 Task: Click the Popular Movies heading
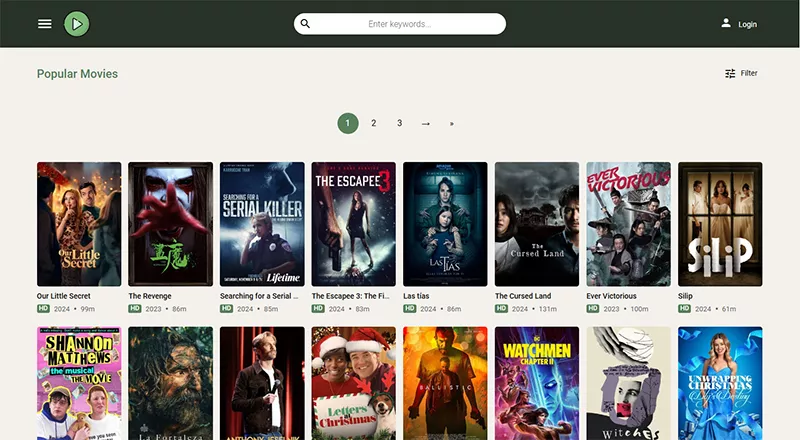(x=77, y=74)
